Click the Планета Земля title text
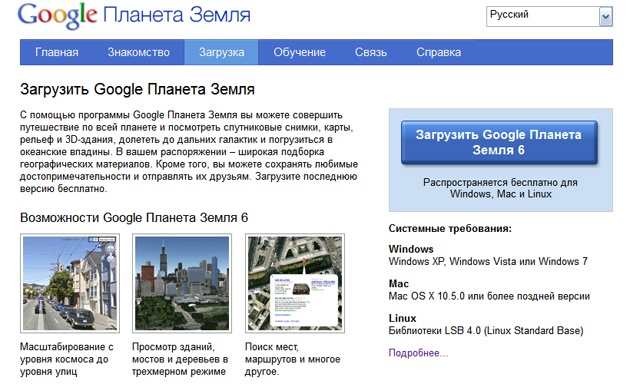 [176, 15]
